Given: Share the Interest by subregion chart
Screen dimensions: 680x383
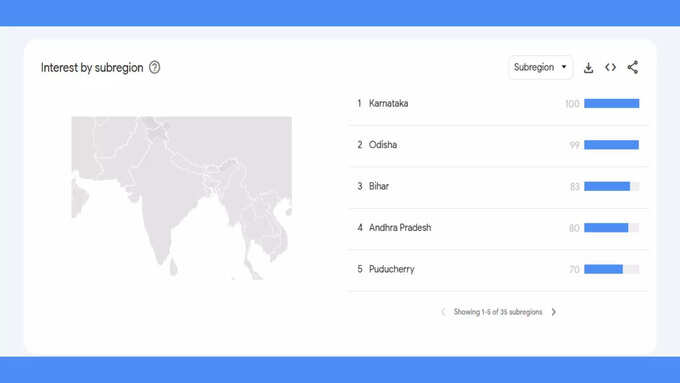Looking at the screenshot, I should point(633,67).
